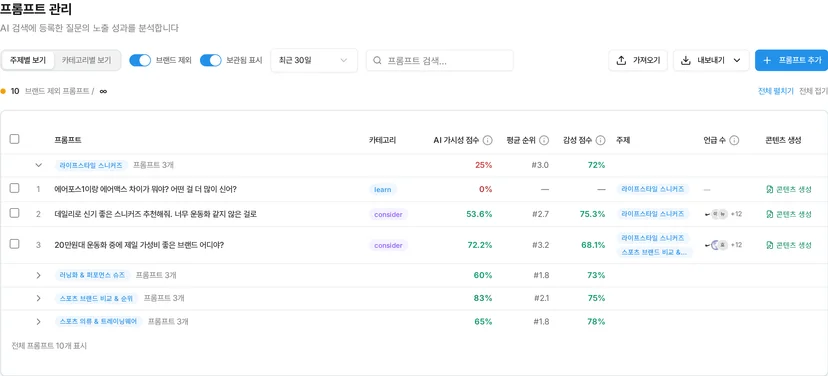828x376 pixels.
Task: Check the 에어포스1이랑 에어맥스 prompt checkbox
Action: (x=15, y=188)
